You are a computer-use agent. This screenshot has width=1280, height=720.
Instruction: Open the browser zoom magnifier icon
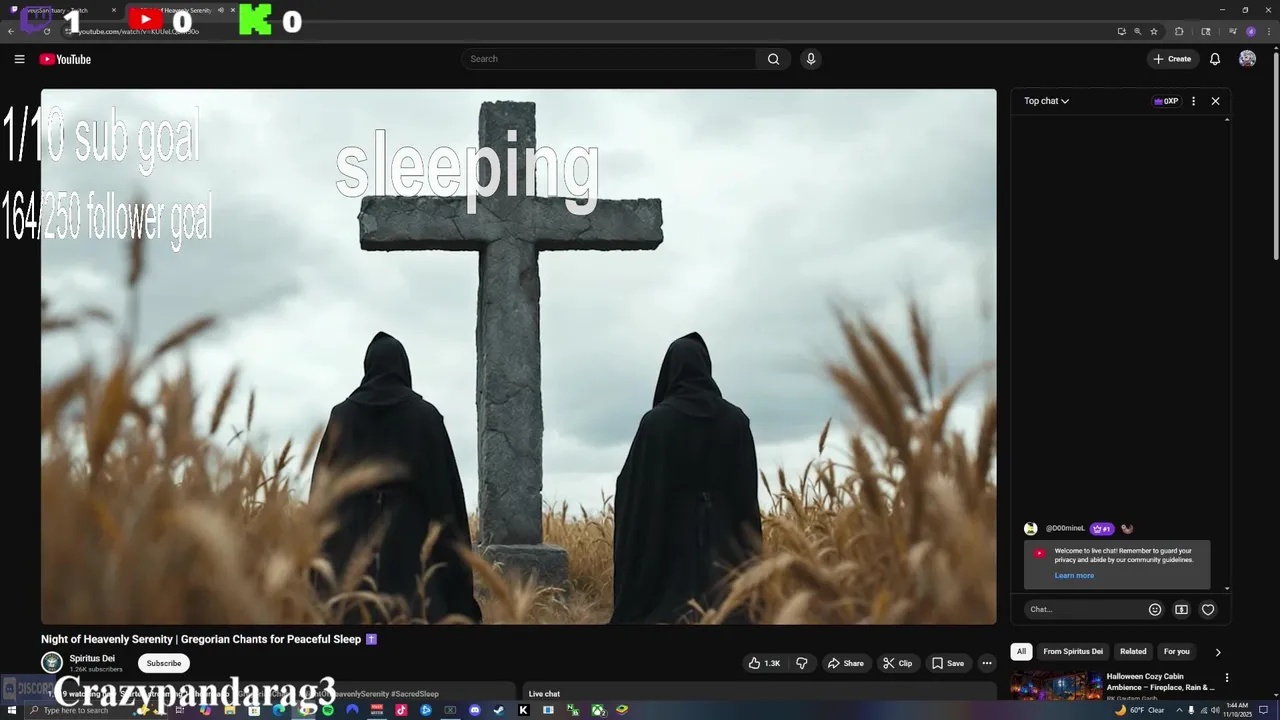coord(1137,31)
